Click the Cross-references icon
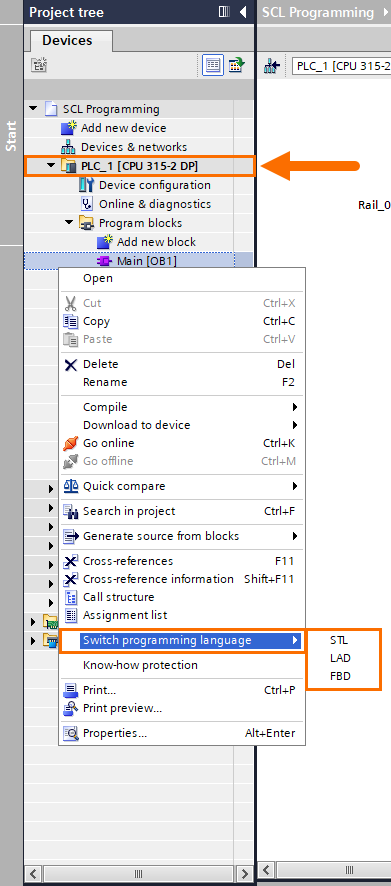 click(71, 561)
